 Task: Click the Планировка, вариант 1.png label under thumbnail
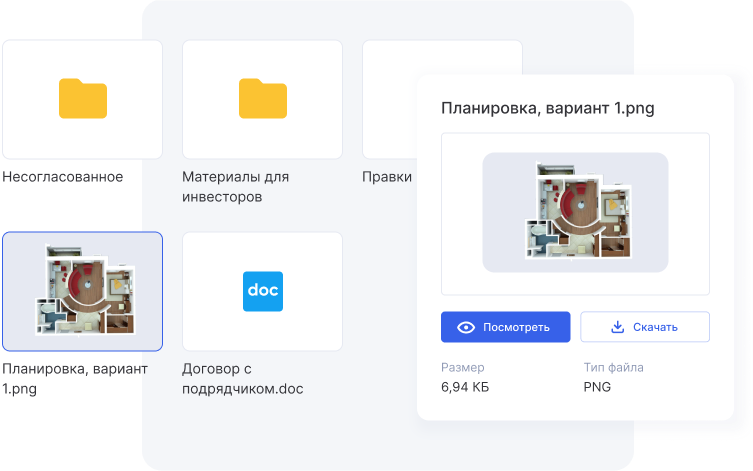[75, 379]
